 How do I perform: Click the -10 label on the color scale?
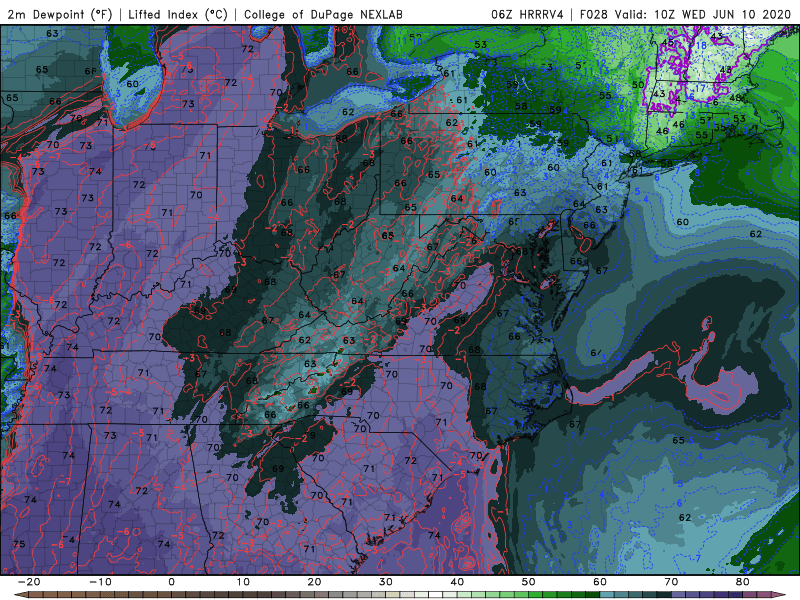(100, 582)
